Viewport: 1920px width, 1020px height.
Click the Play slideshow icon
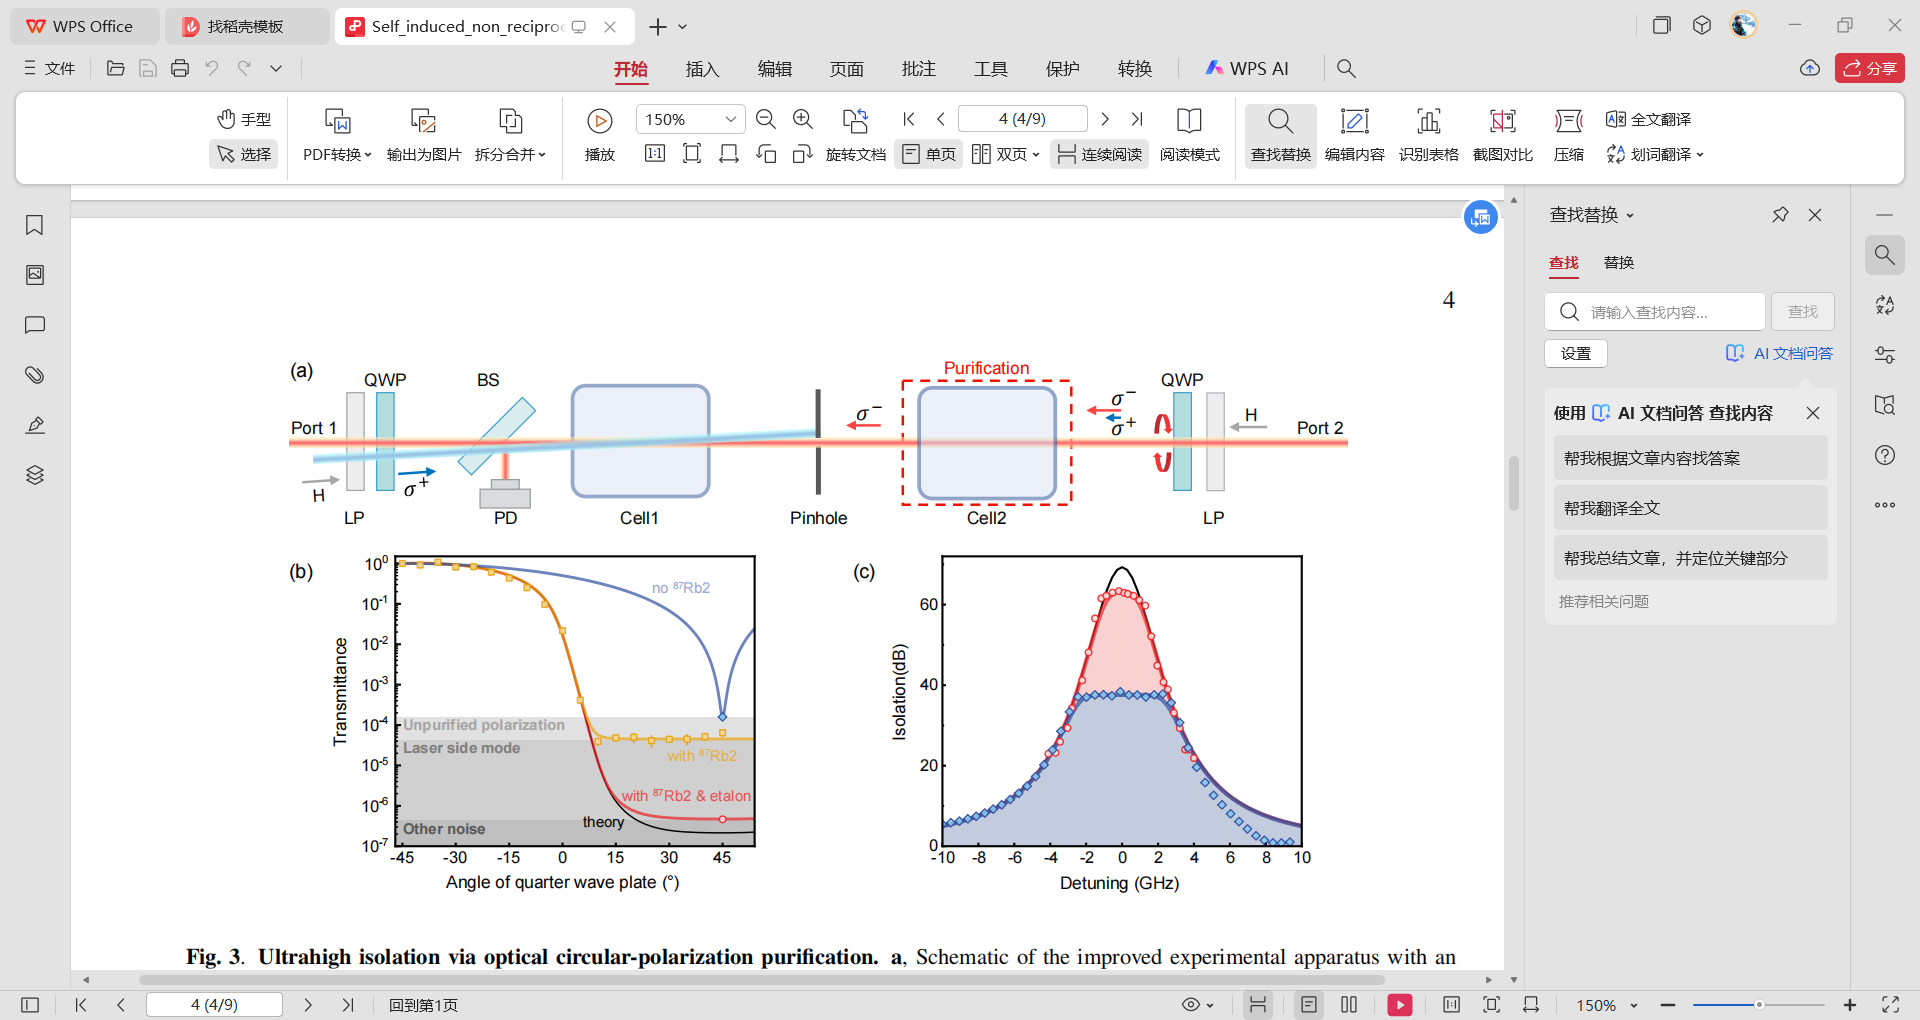tap(599, 121)
